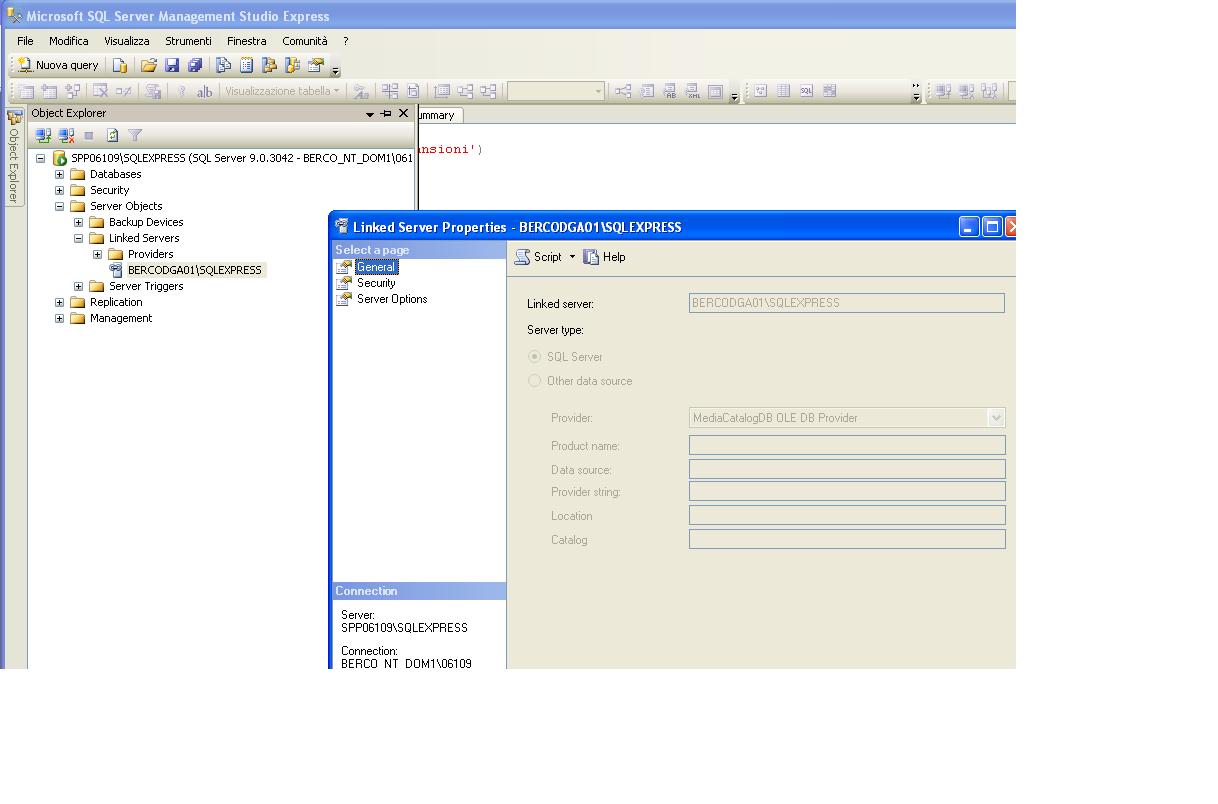
Task: Select the Server Options page
Action: 392,299
